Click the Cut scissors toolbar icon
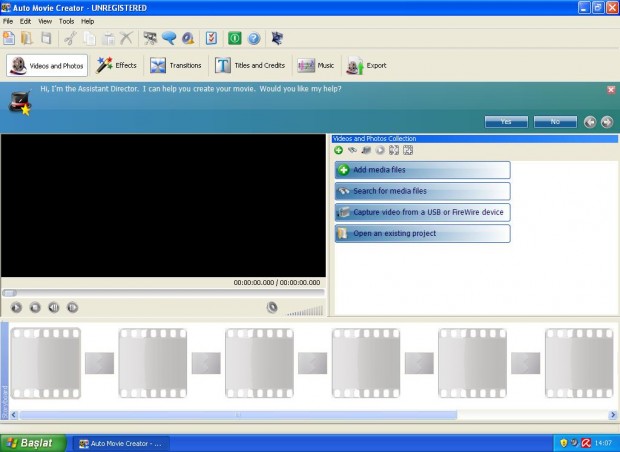 coord(70,38)
